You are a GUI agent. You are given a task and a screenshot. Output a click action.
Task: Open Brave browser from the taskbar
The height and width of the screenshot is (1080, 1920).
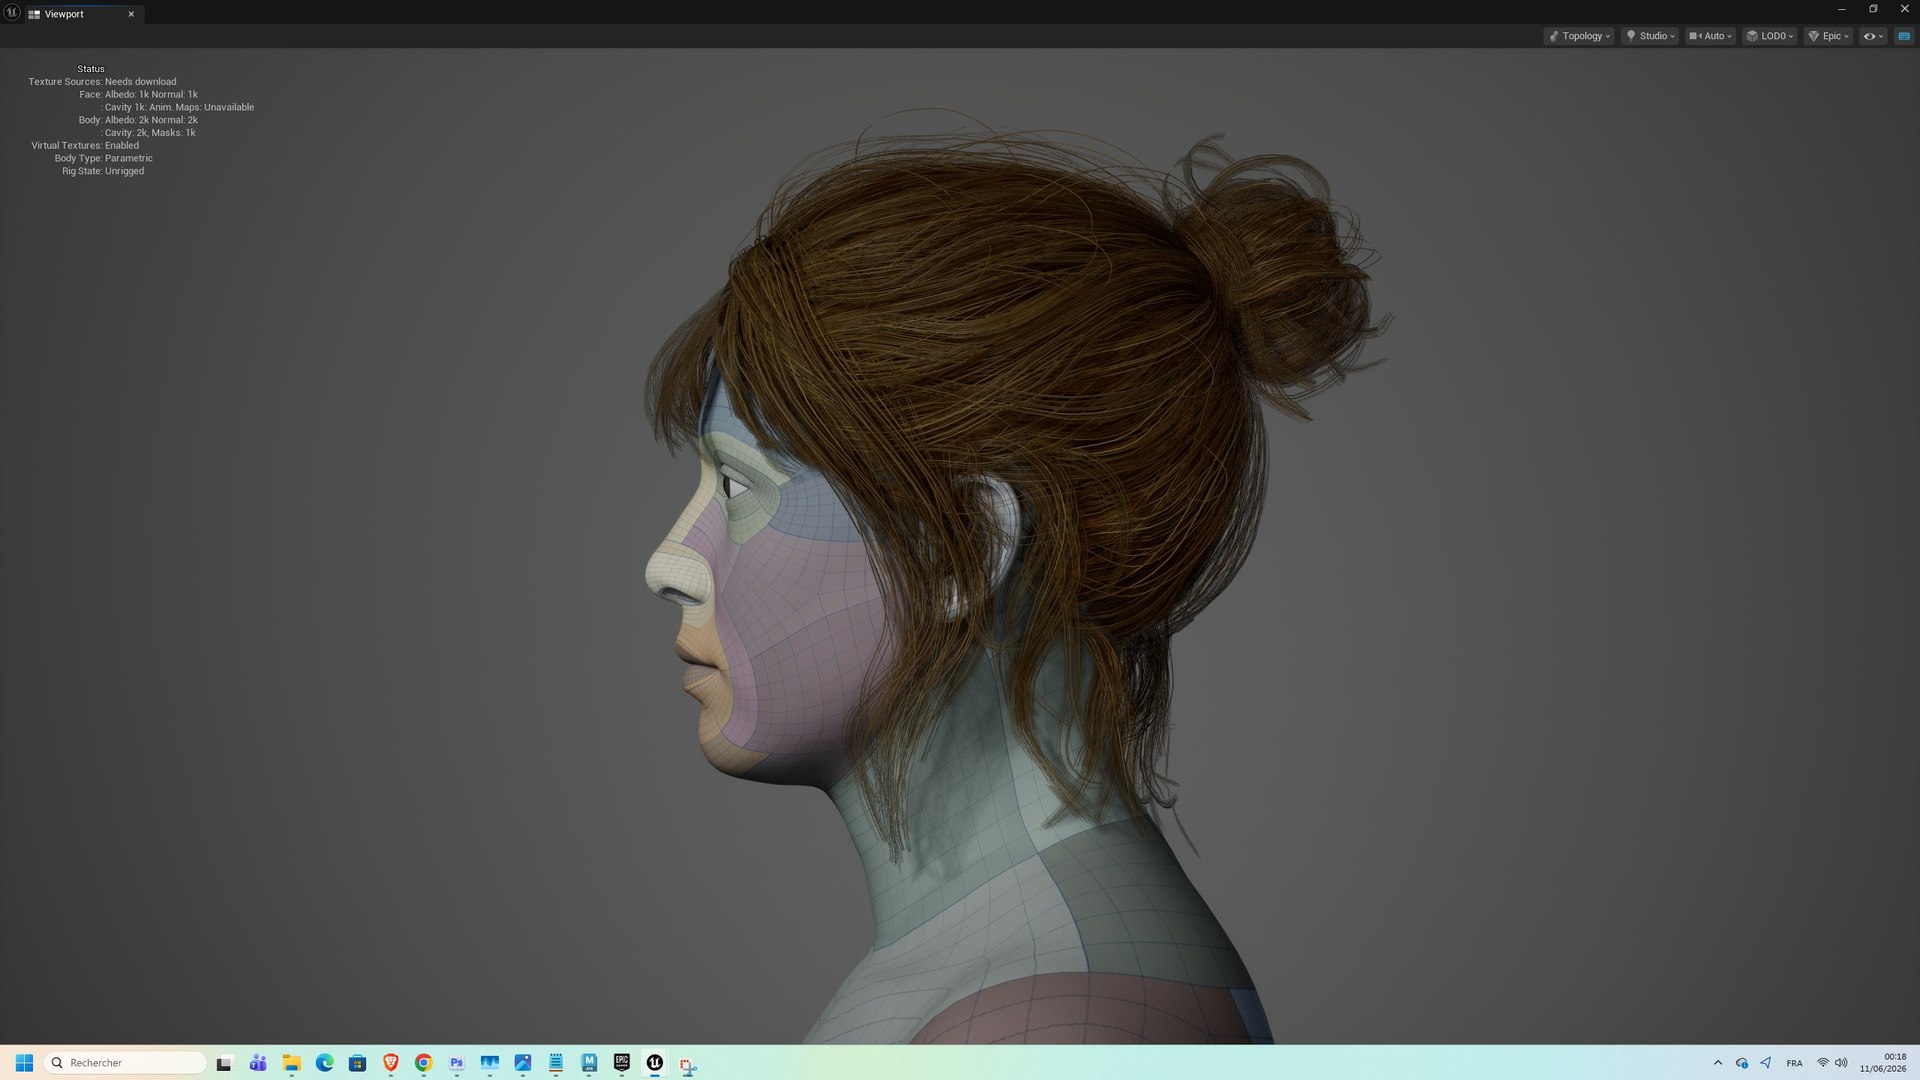(x=390, y=1063)
